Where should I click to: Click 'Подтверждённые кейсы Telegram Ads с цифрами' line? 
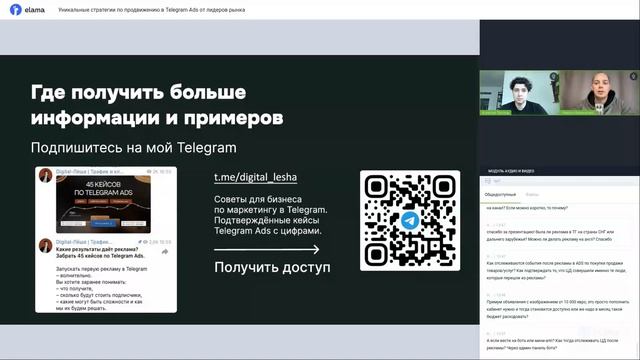tap(268, 225)
